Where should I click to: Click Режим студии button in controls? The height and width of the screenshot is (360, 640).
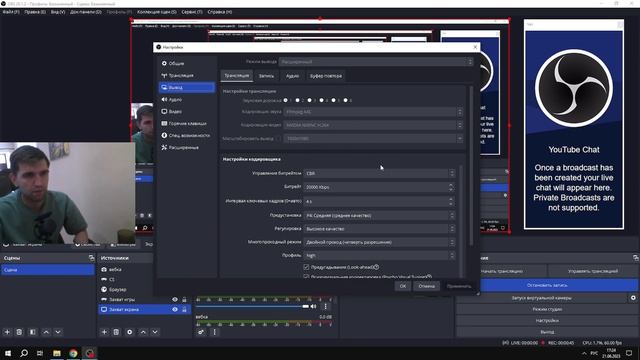(547, 309)
